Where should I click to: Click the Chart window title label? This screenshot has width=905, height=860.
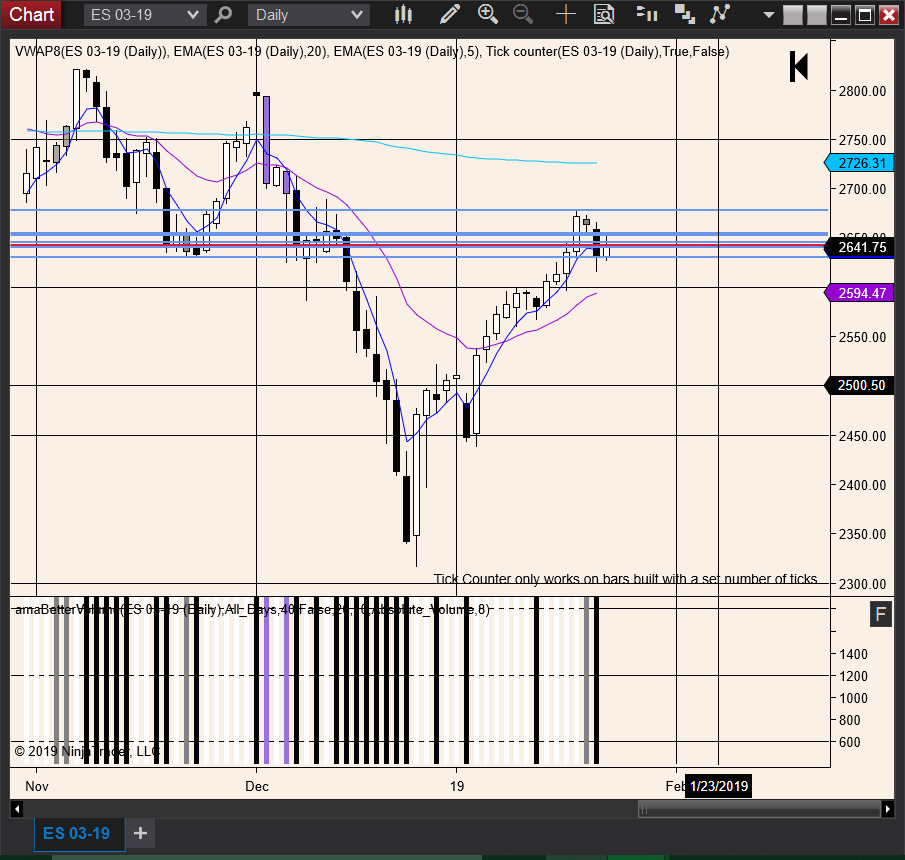coord(31,14)
